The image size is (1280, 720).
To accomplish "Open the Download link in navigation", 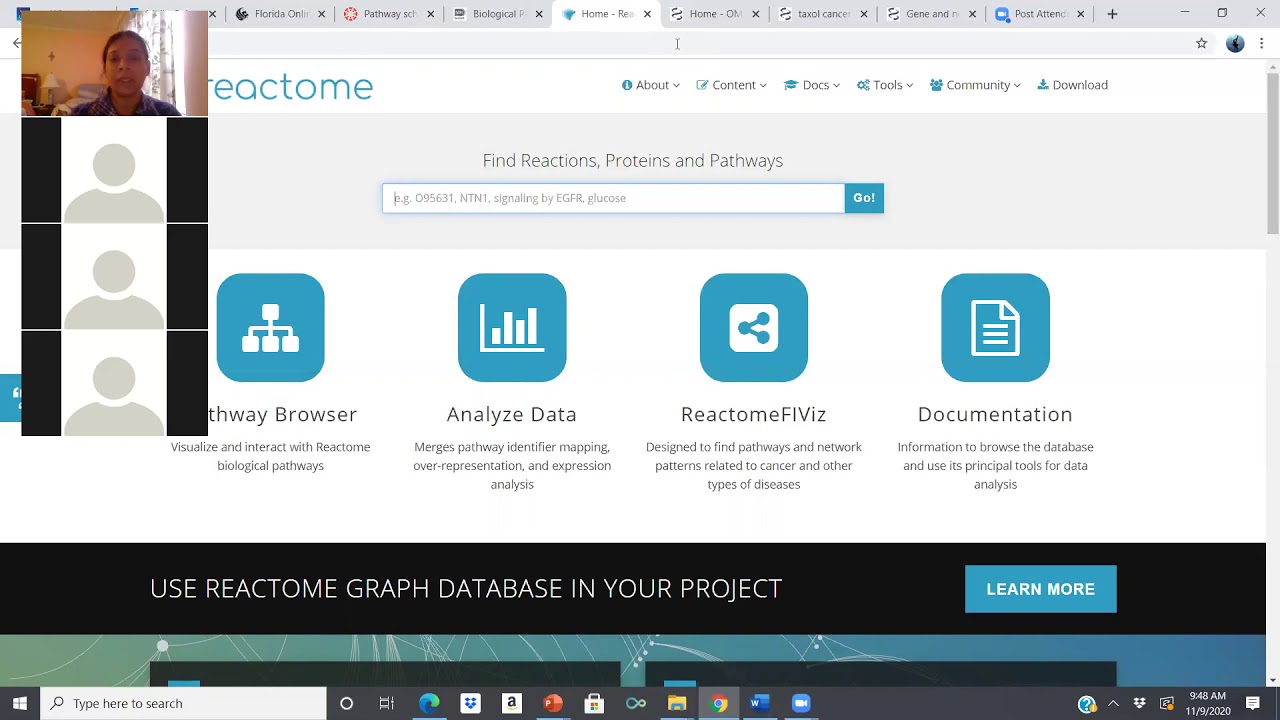I will tap(1072, 85).
